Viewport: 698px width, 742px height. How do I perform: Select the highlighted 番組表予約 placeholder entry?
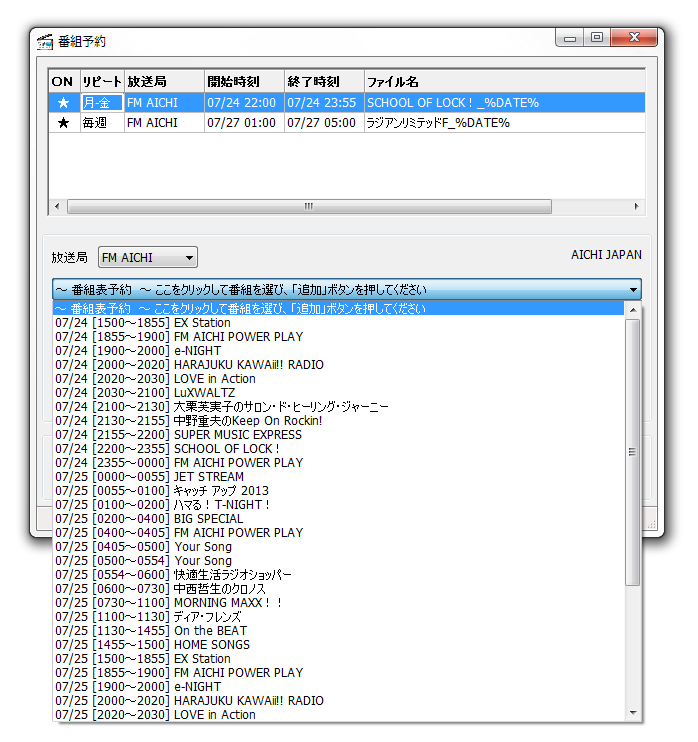pos(338,309)
